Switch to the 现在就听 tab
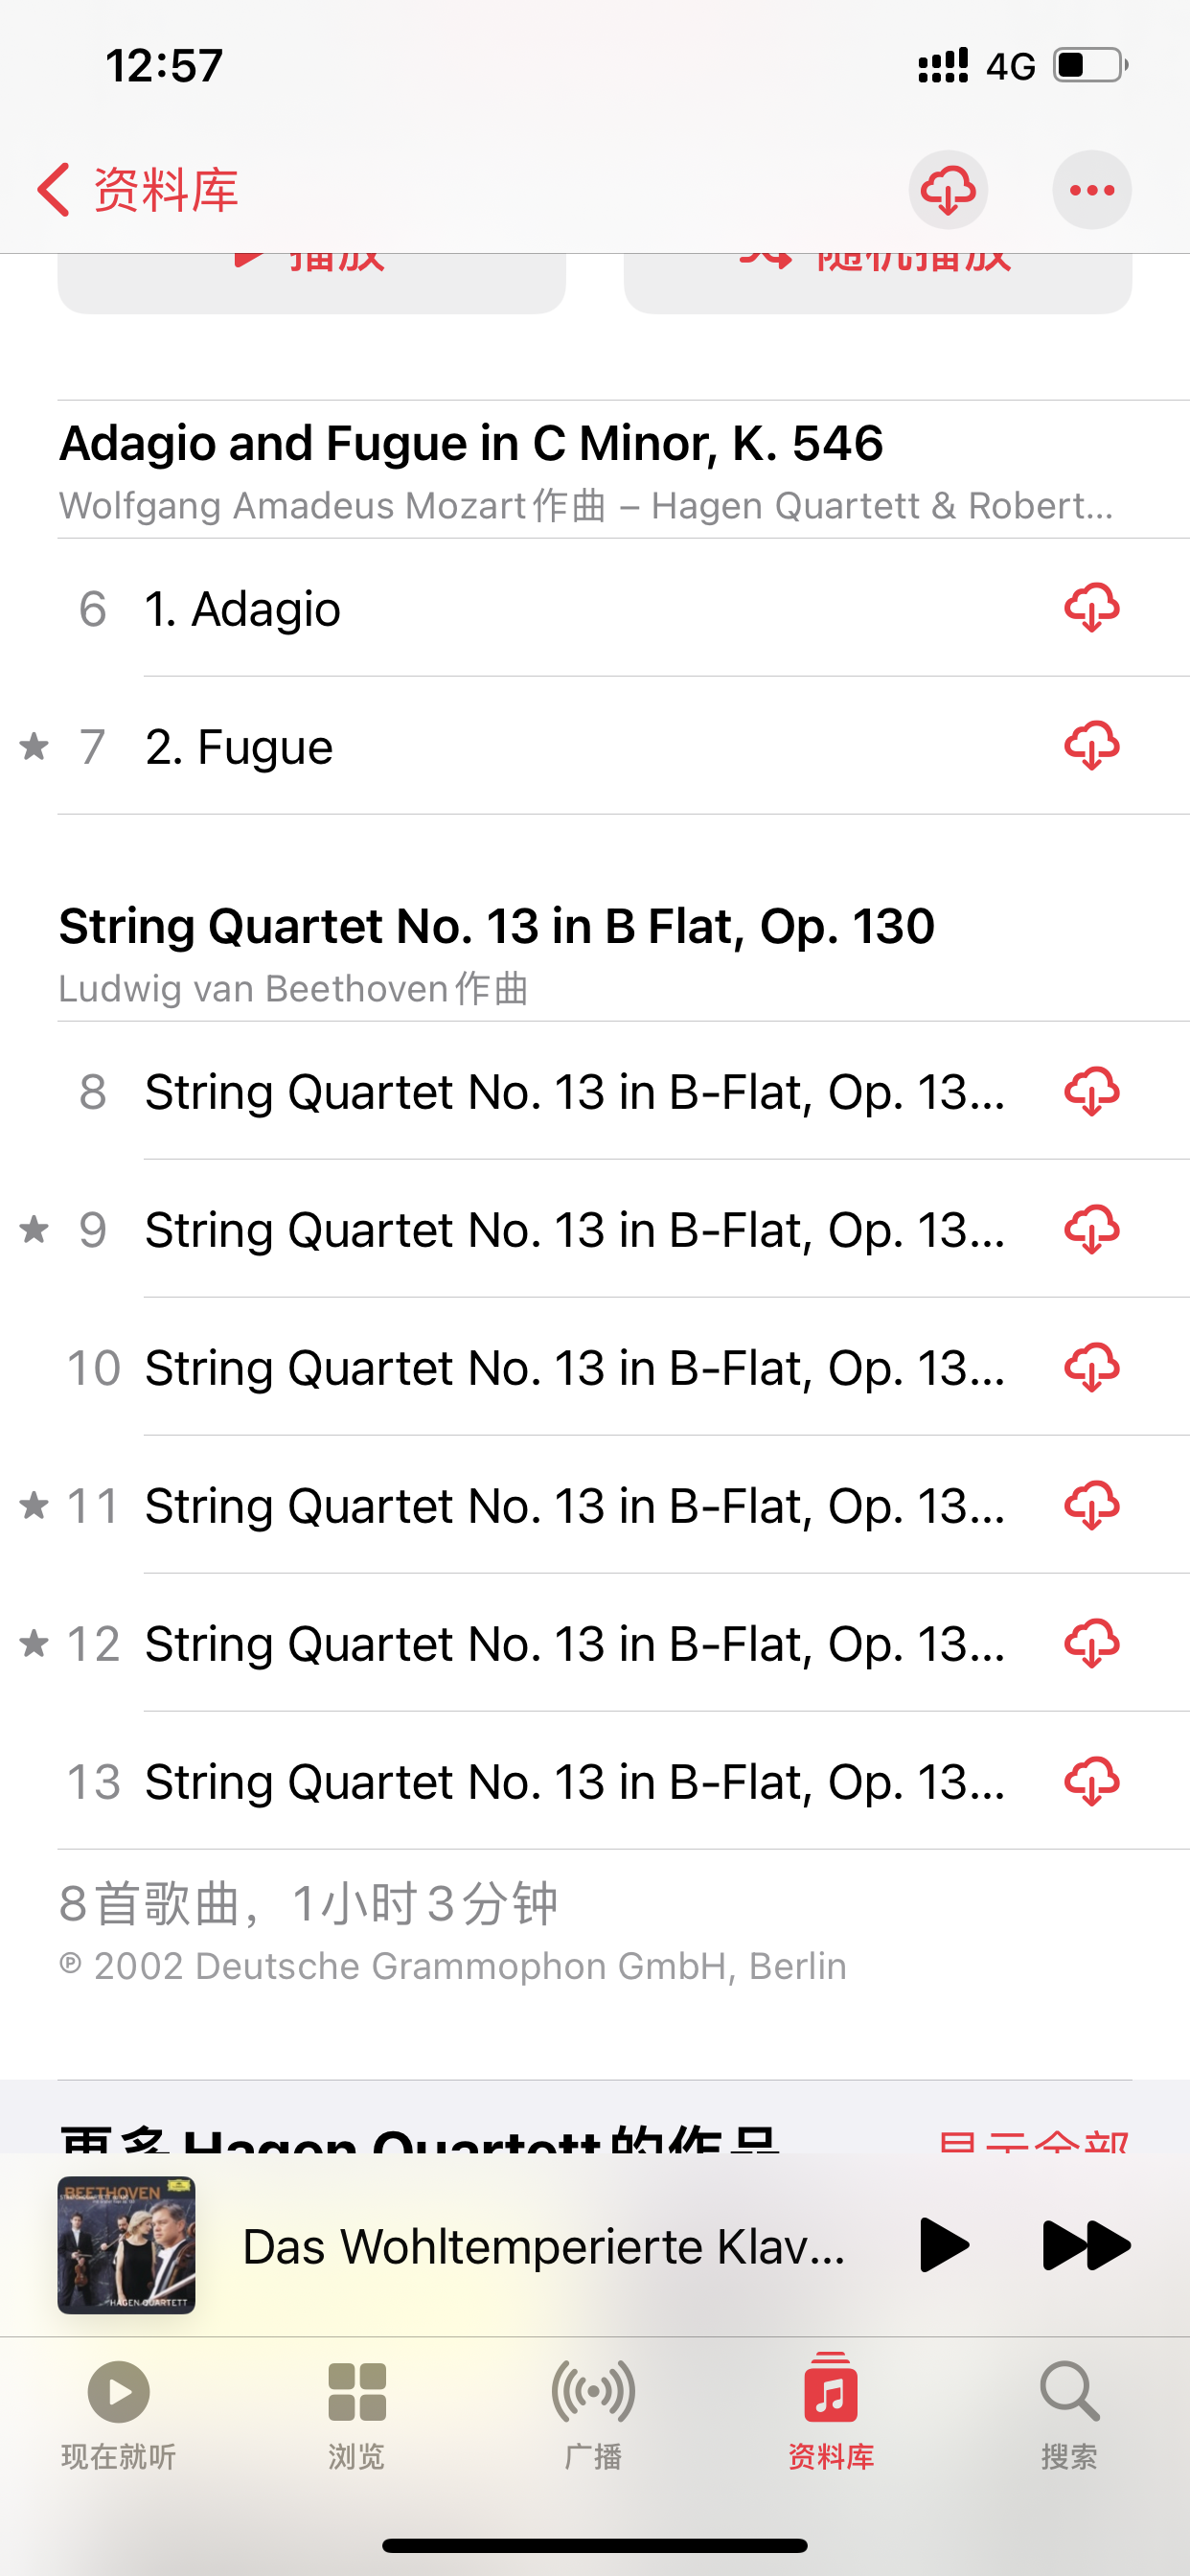Image resolution: width=1190 pixels, height=2576 pixels. pyautogui.click(x=119, y=2412)
